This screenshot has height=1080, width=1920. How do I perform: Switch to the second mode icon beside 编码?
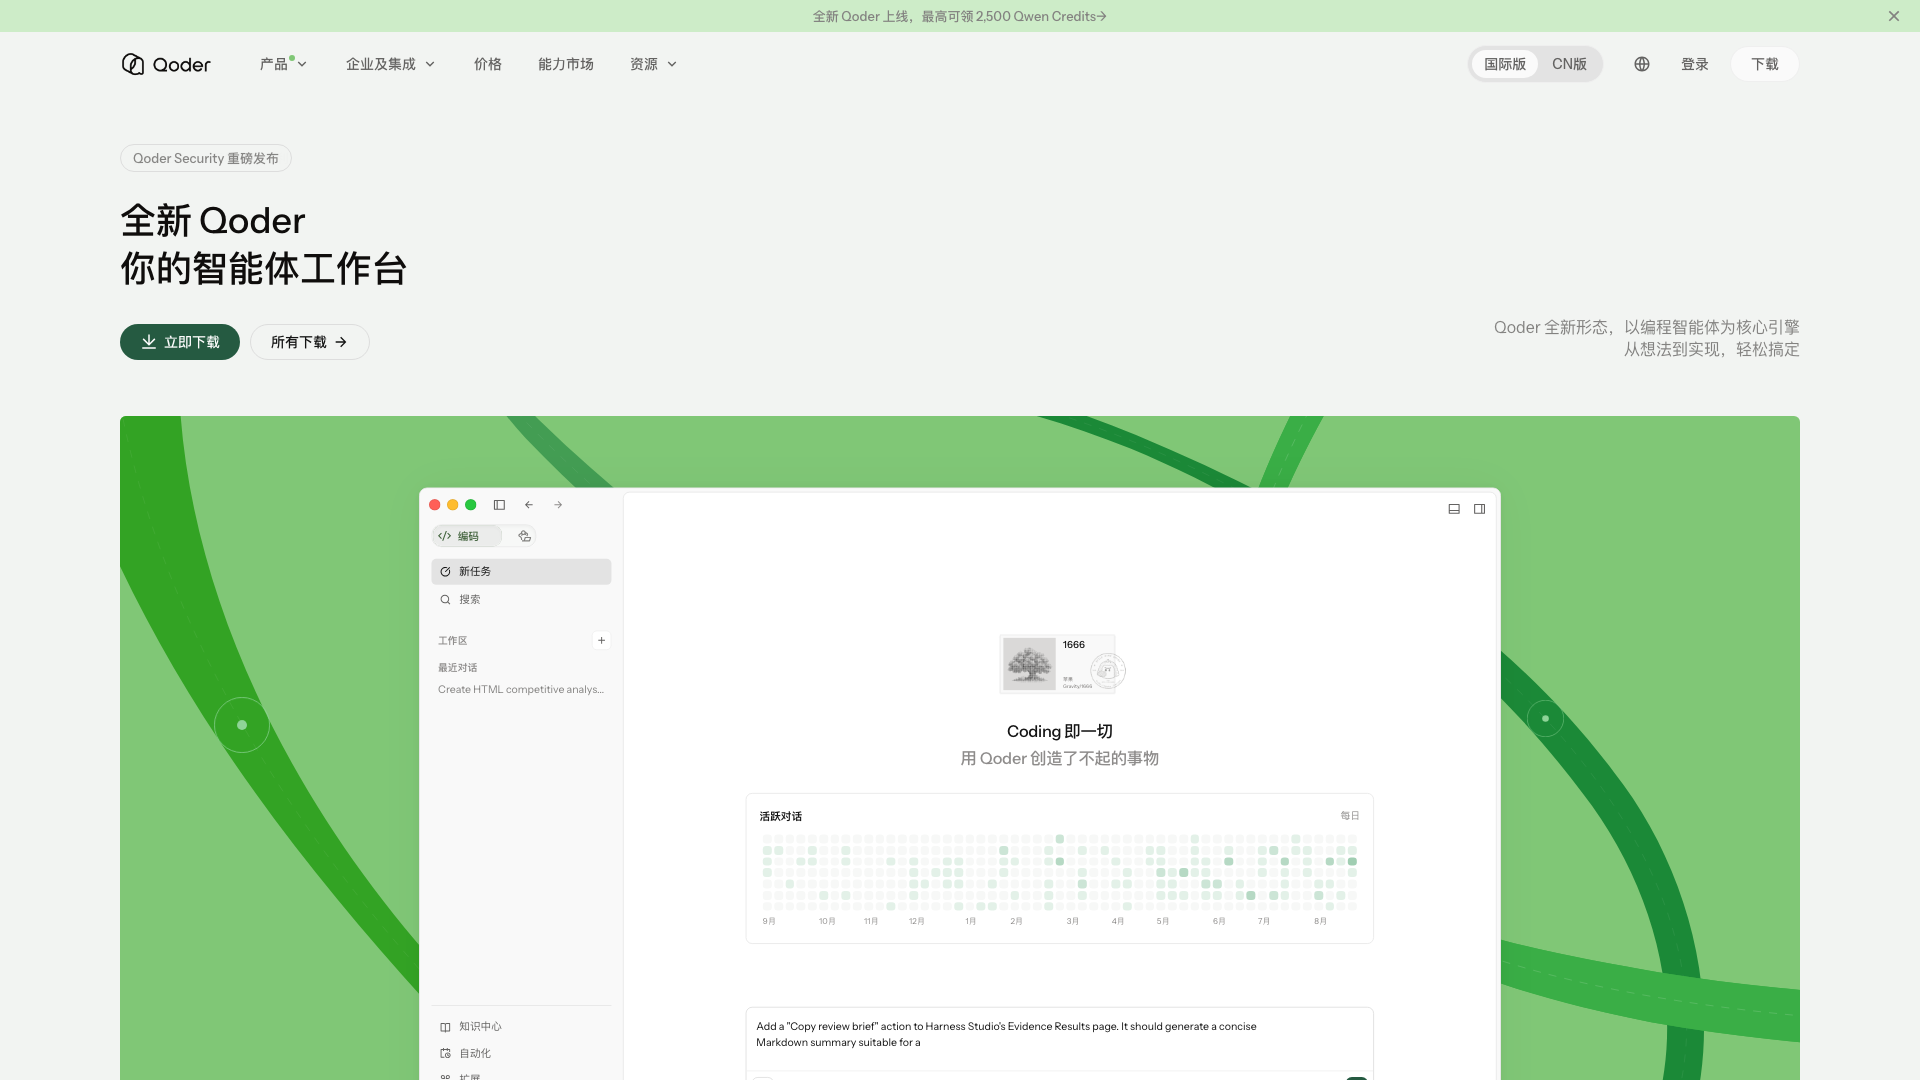[x=524, y=536]
